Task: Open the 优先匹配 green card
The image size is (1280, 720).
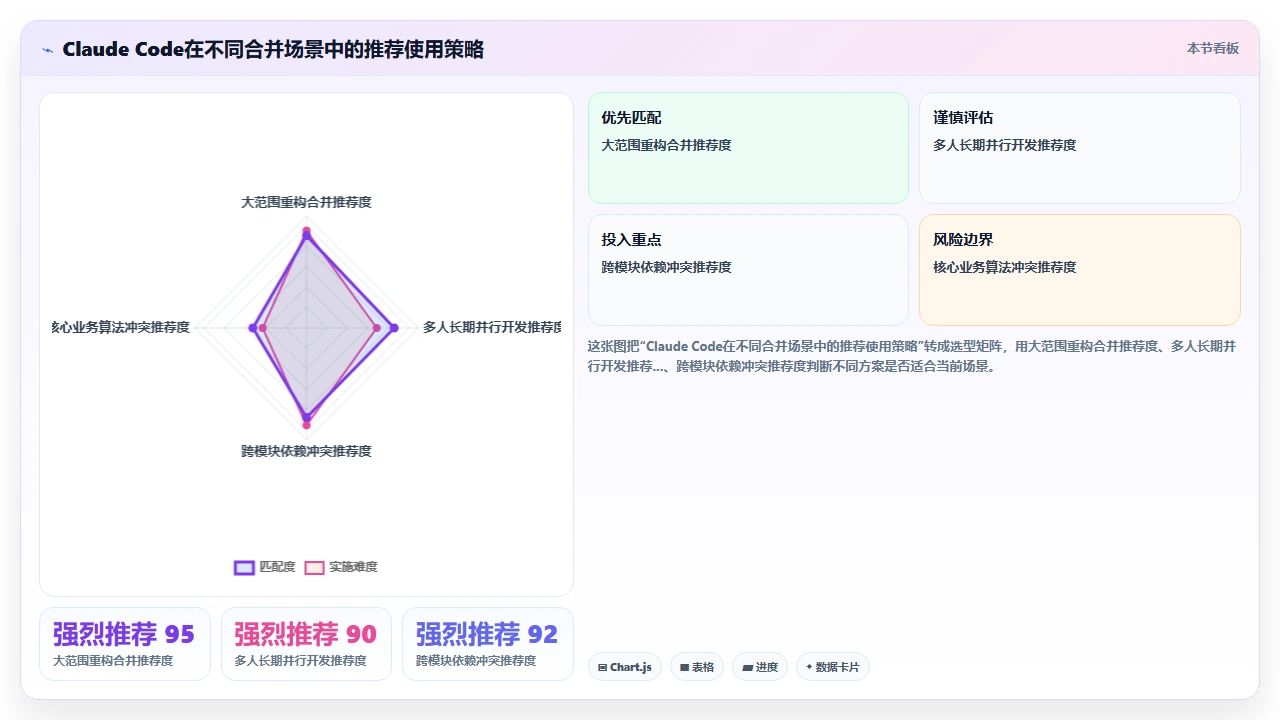Action: [x=748, y=148]
